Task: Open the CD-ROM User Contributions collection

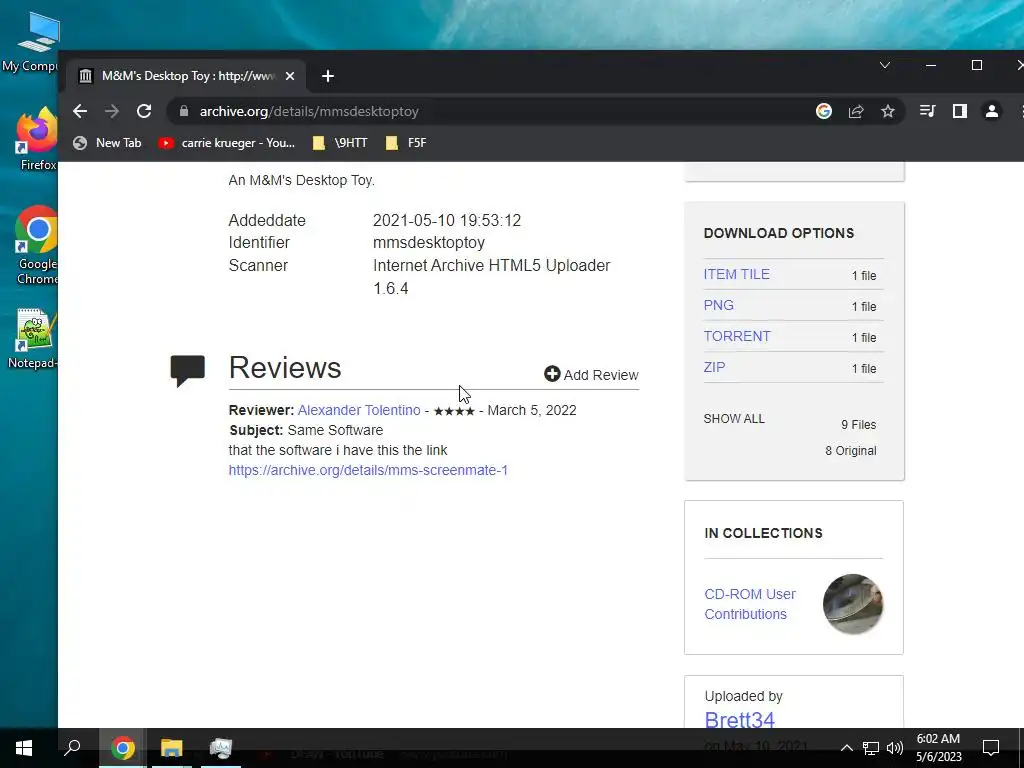Action: [x=750, y=604]
